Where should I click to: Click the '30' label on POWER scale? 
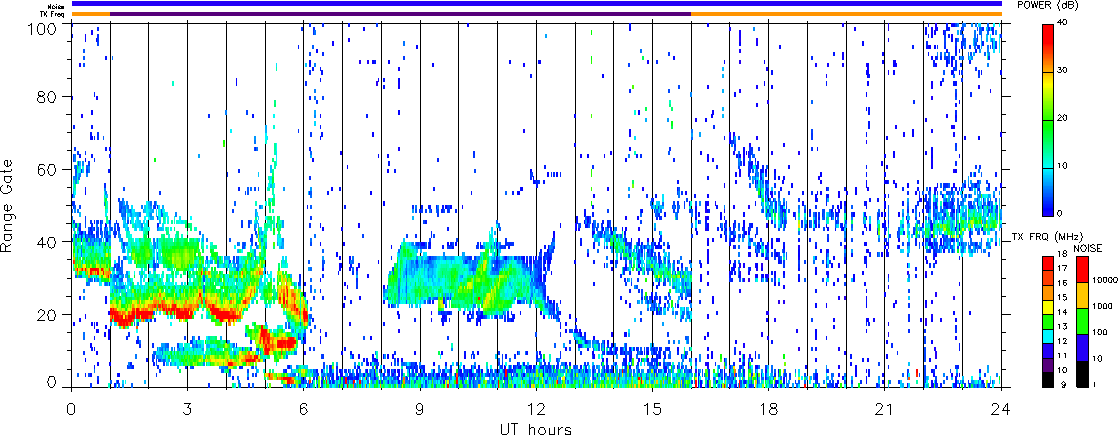(1063, 71)
